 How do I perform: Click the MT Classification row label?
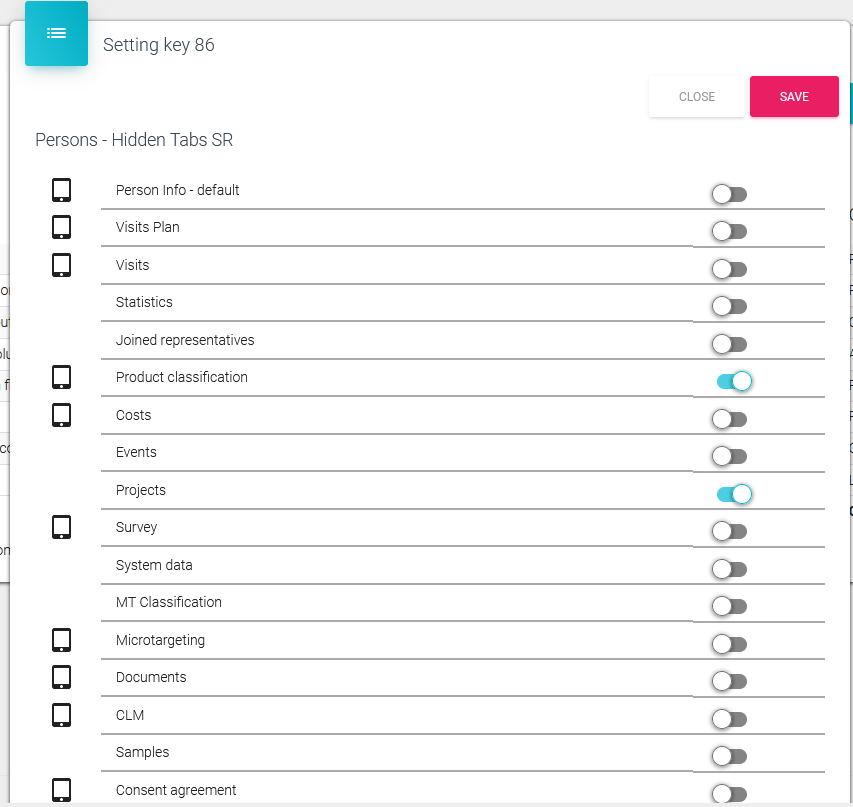[x=169, y=602]
